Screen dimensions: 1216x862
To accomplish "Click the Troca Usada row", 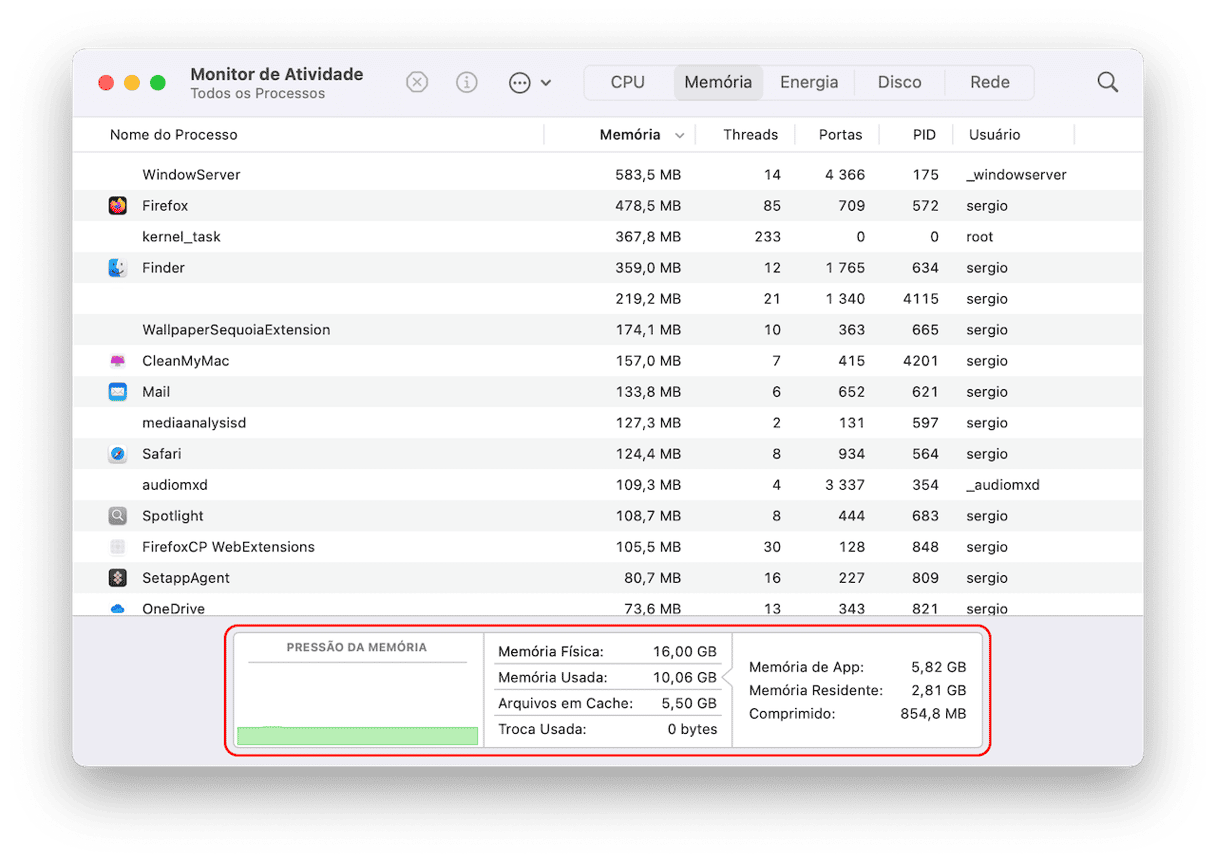I will [x=608, y=730].
